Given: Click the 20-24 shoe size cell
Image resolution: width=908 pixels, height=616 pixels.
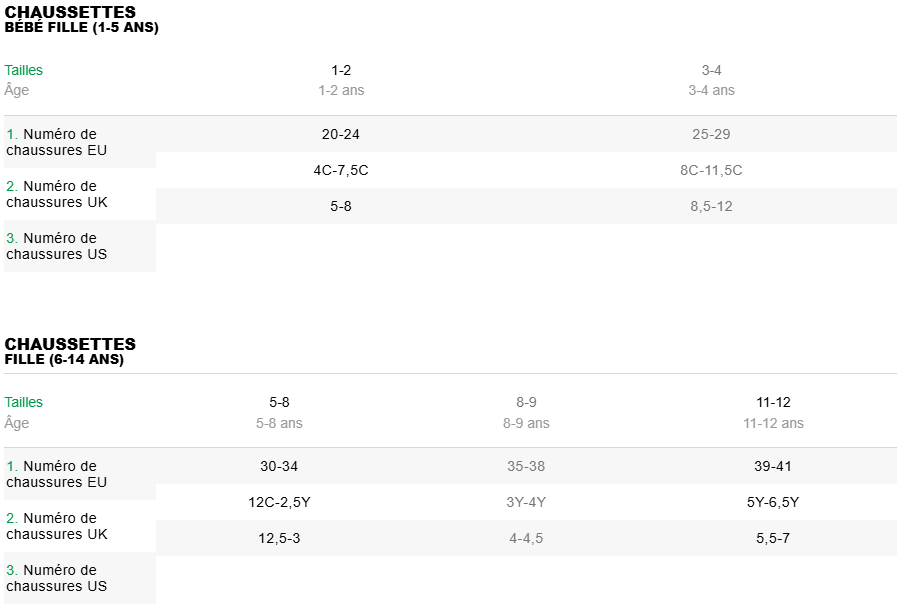Looking at the screenshot, I should pyautogui.click(x=341, y=134).
